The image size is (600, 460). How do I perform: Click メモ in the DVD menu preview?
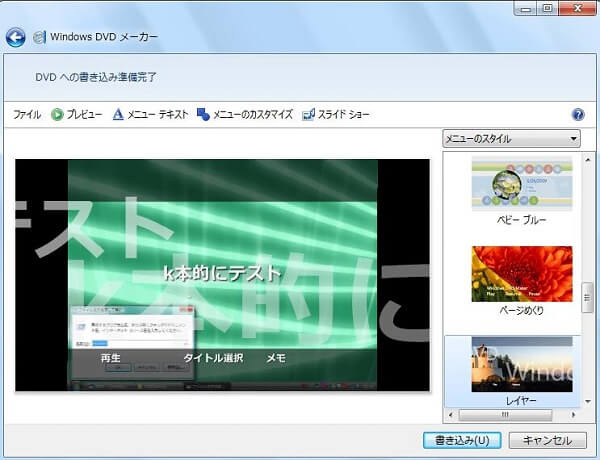(x=276, y=358)
